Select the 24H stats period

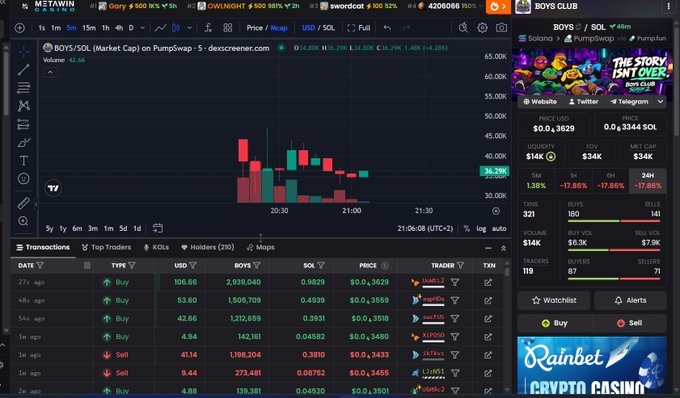647,181
